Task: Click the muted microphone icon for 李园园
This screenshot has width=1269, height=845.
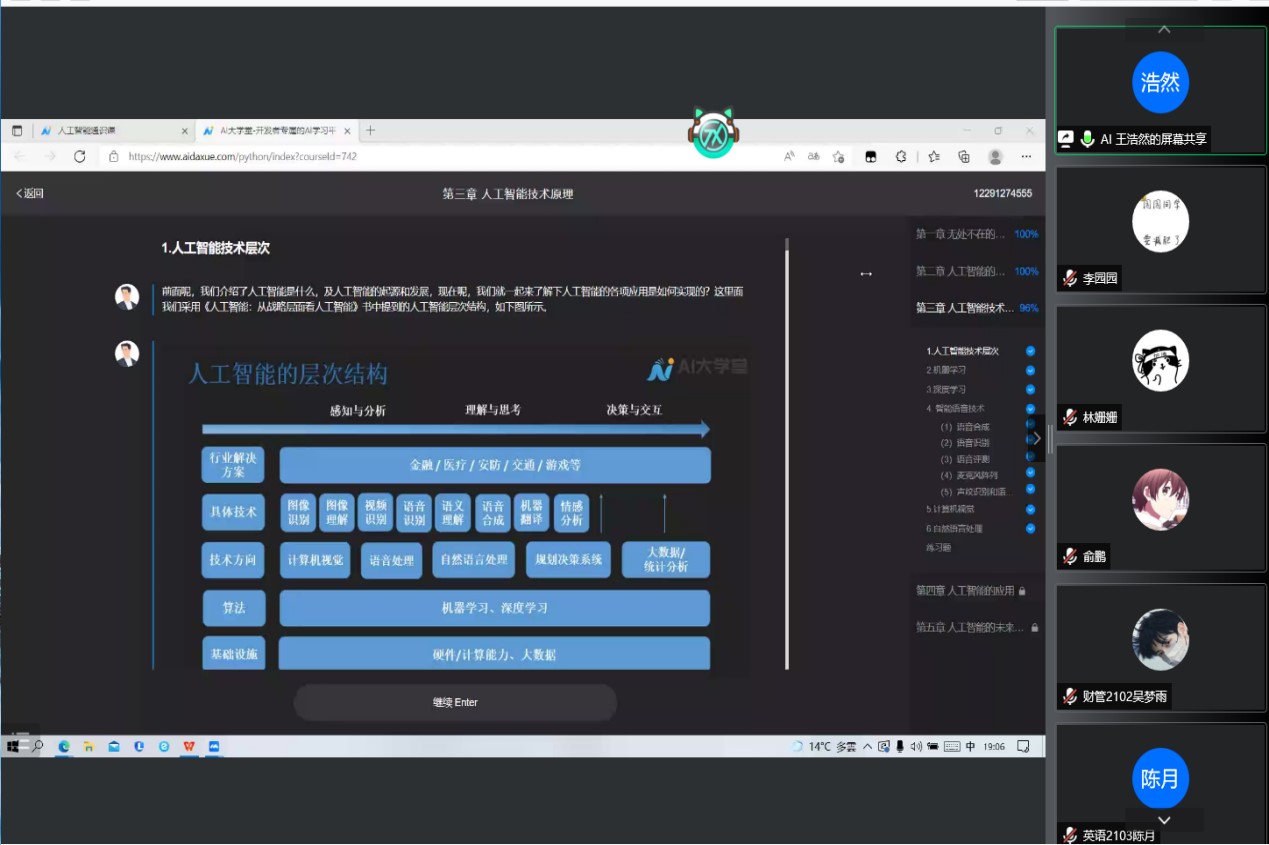Action: coord(1070,279)
